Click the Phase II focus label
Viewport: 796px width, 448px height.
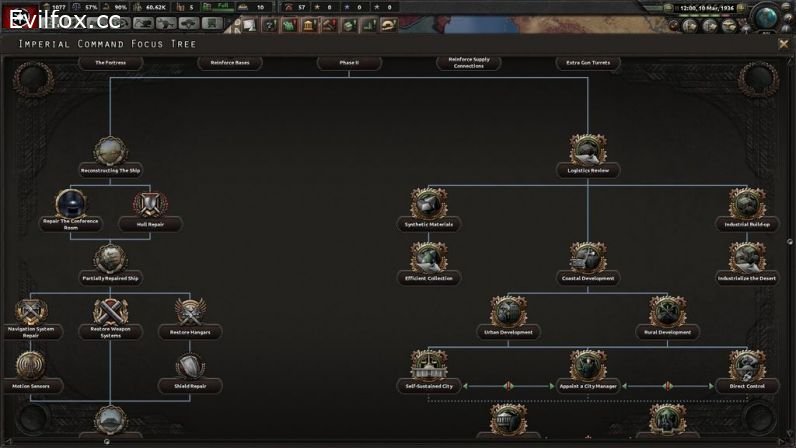349,63
